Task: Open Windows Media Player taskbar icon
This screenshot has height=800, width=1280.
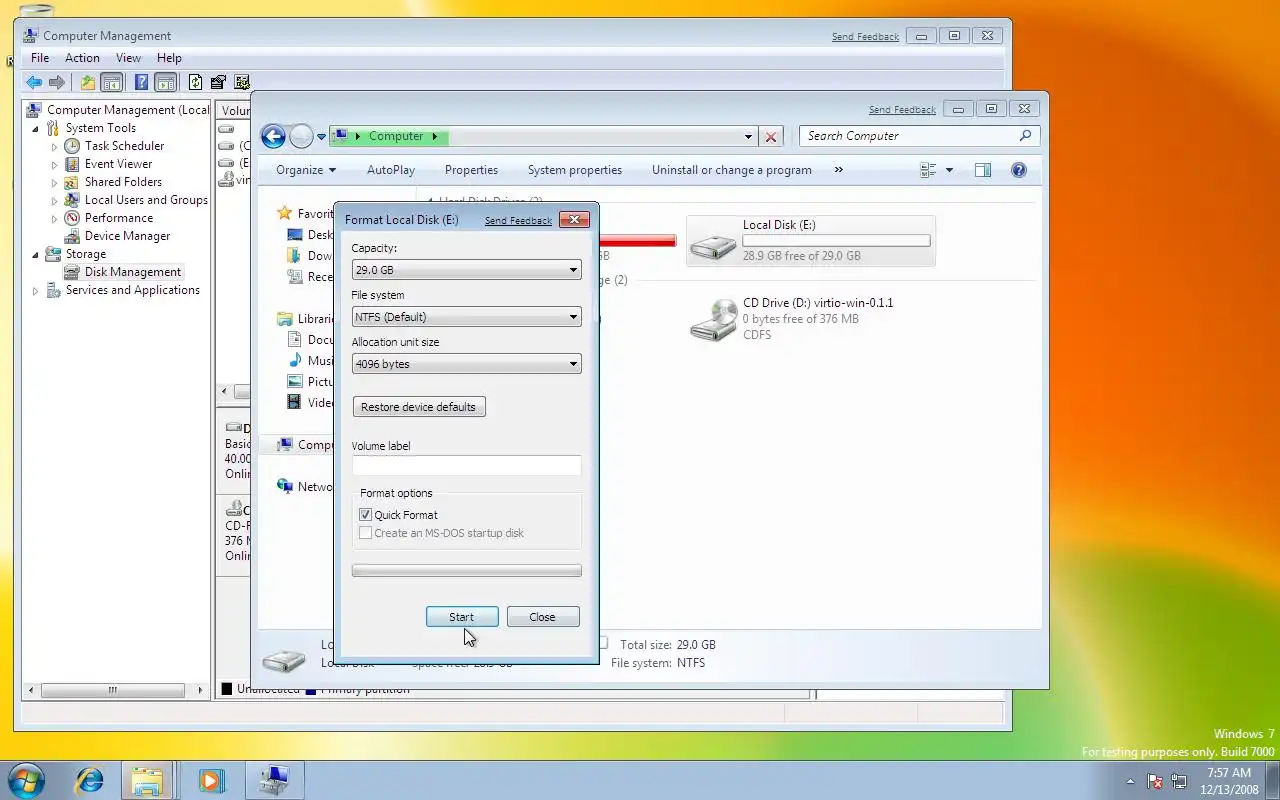Action: click(x=211, y=780)
